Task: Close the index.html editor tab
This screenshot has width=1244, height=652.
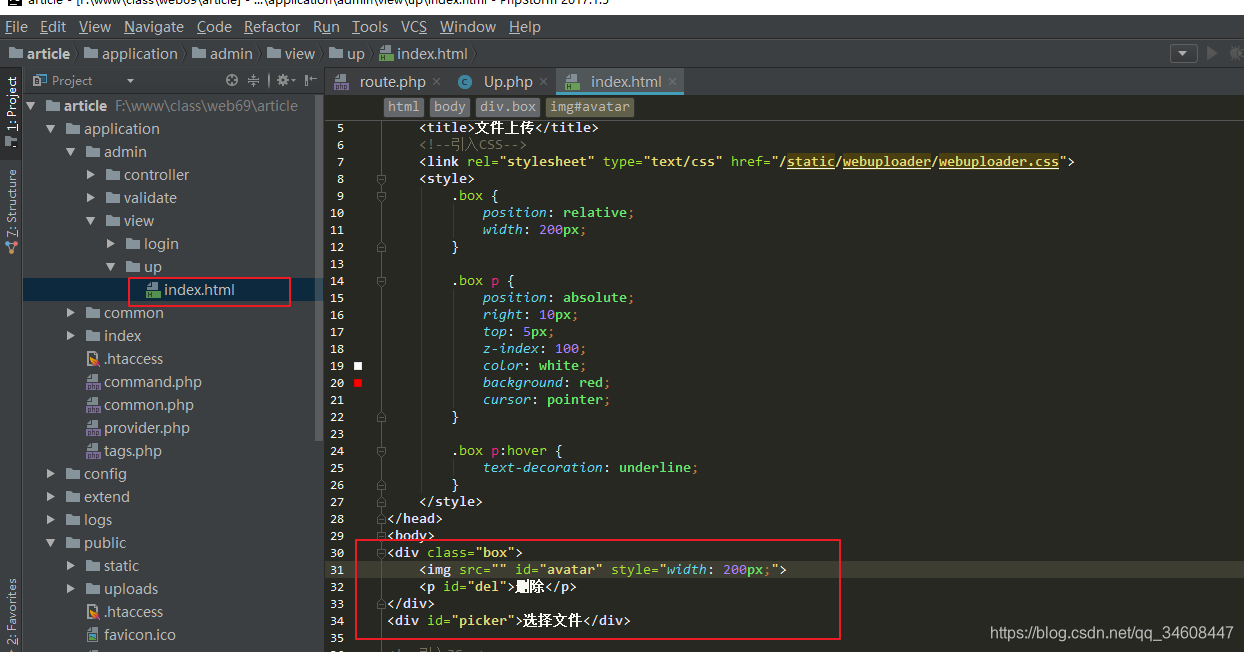Action: click(673, 82)
